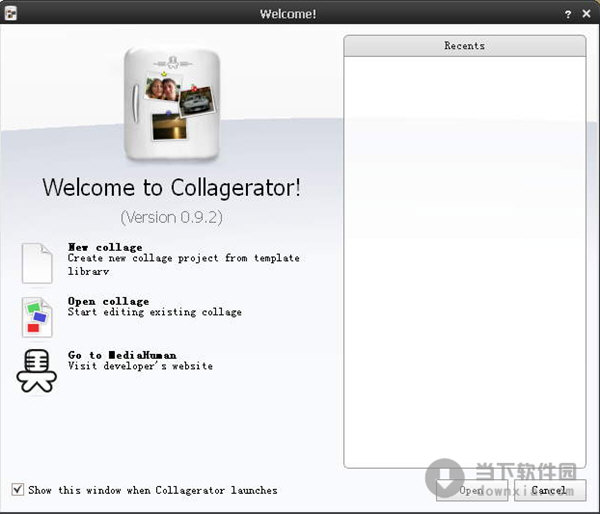The height and width of the screenshot is (514, 600).
Task: Click the question mark help button
Action: coord(568,14)
